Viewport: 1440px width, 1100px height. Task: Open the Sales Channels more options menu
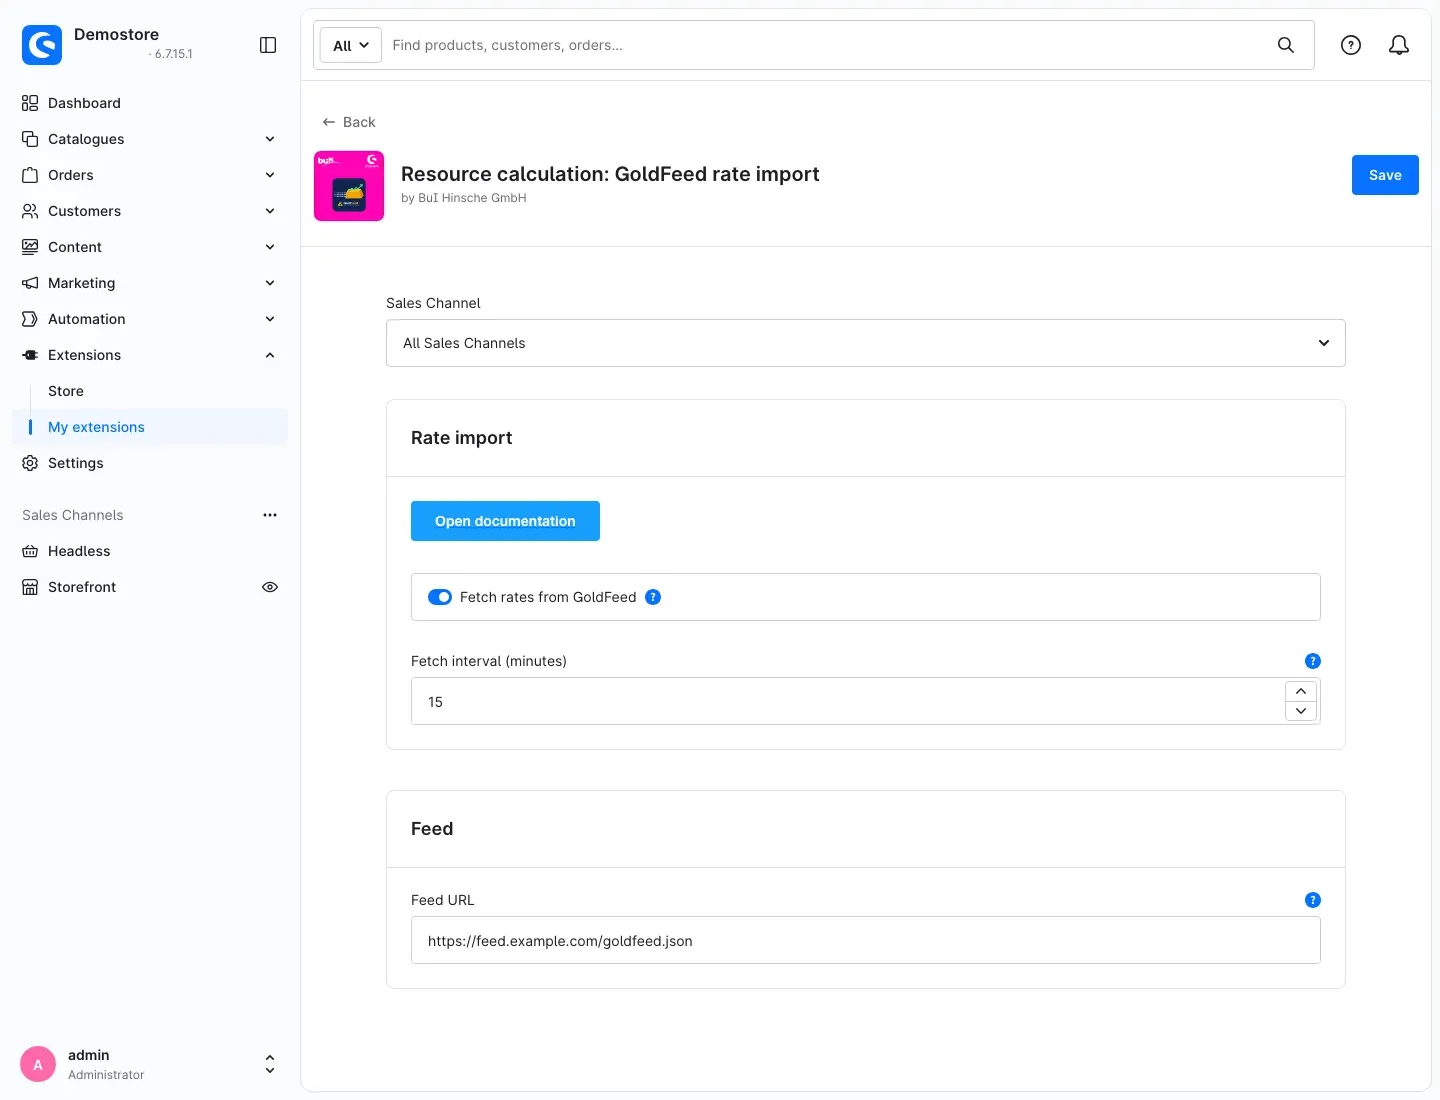click(270, 515)
